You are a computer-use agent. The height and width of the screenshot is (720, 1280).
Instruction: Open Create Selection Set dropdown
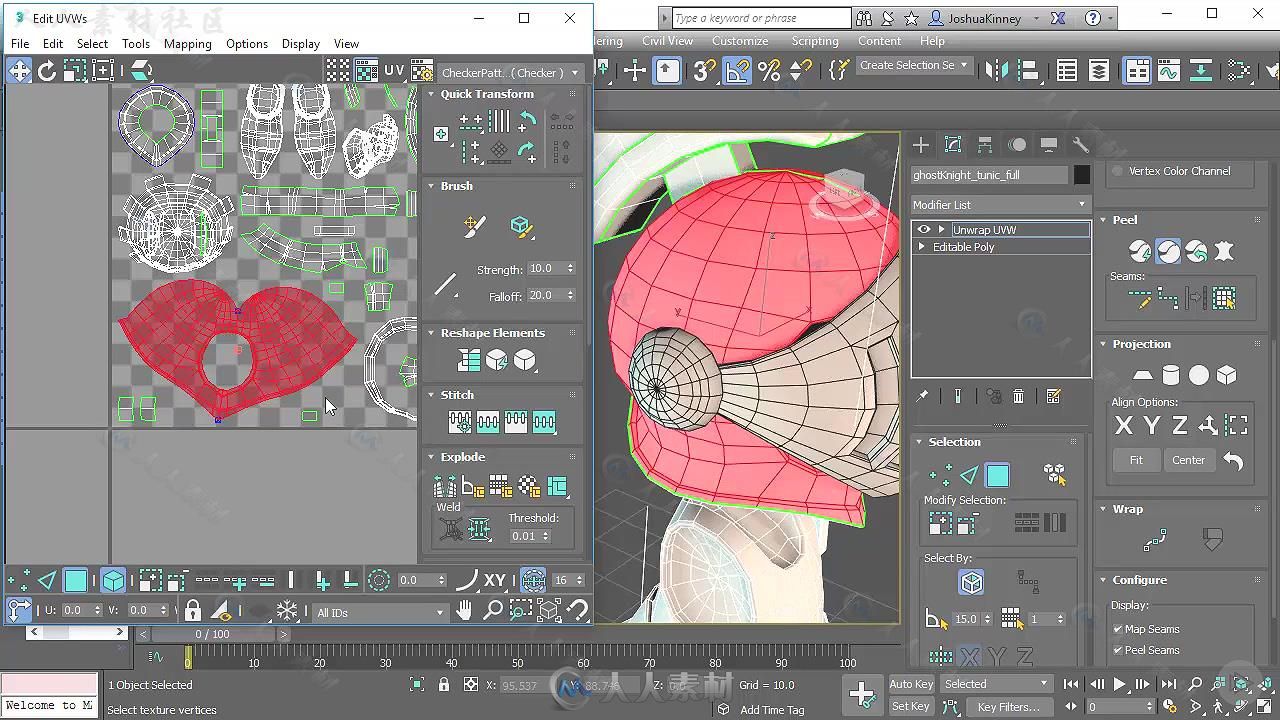coord(914,65)
